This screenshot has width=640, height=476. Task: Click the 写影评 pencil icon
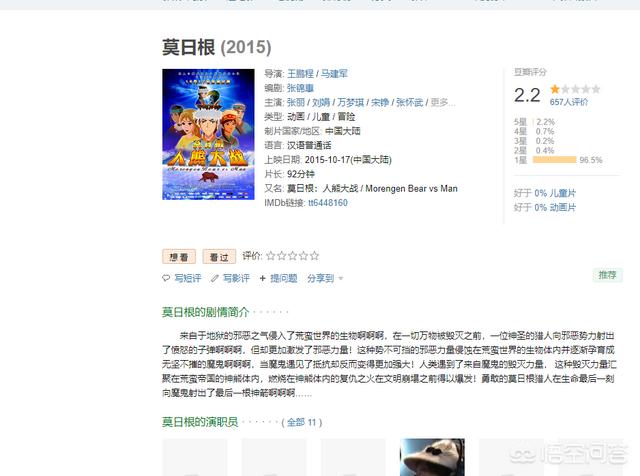coord(215,278)
